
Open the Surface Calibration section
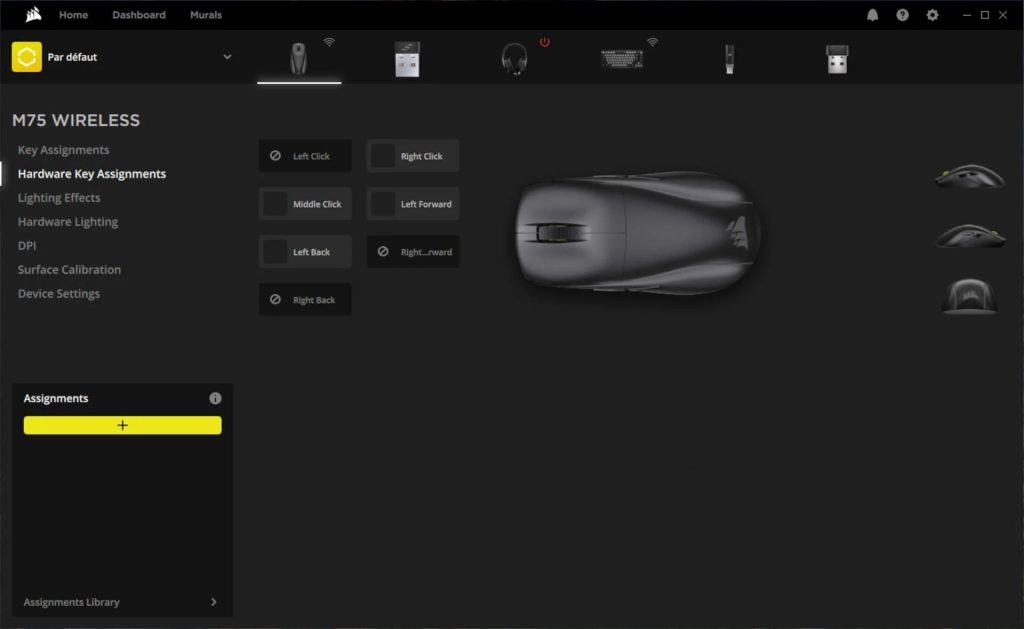pos(69,270)
